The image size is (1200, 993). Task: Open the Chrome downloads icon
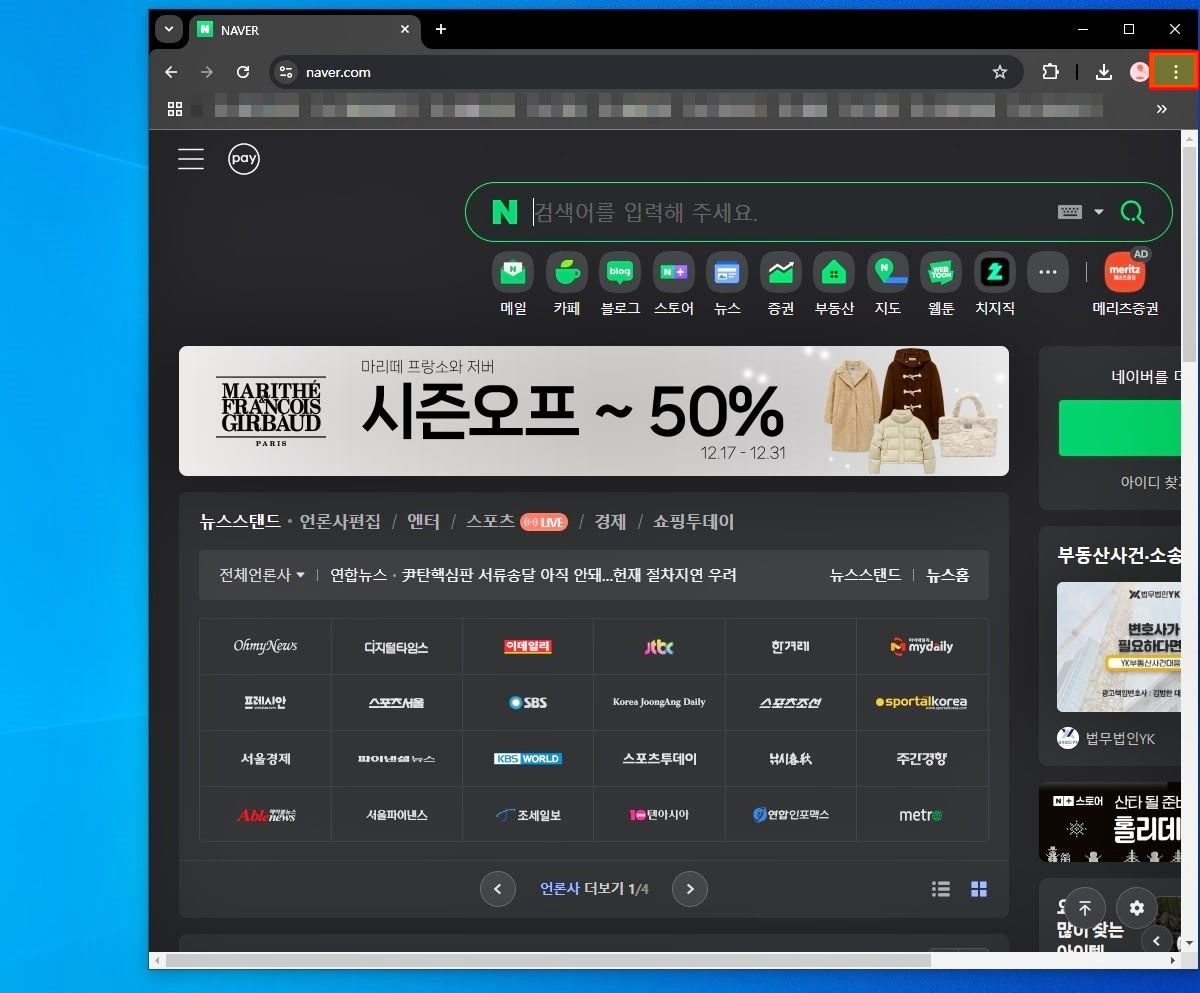(1104, 72)
